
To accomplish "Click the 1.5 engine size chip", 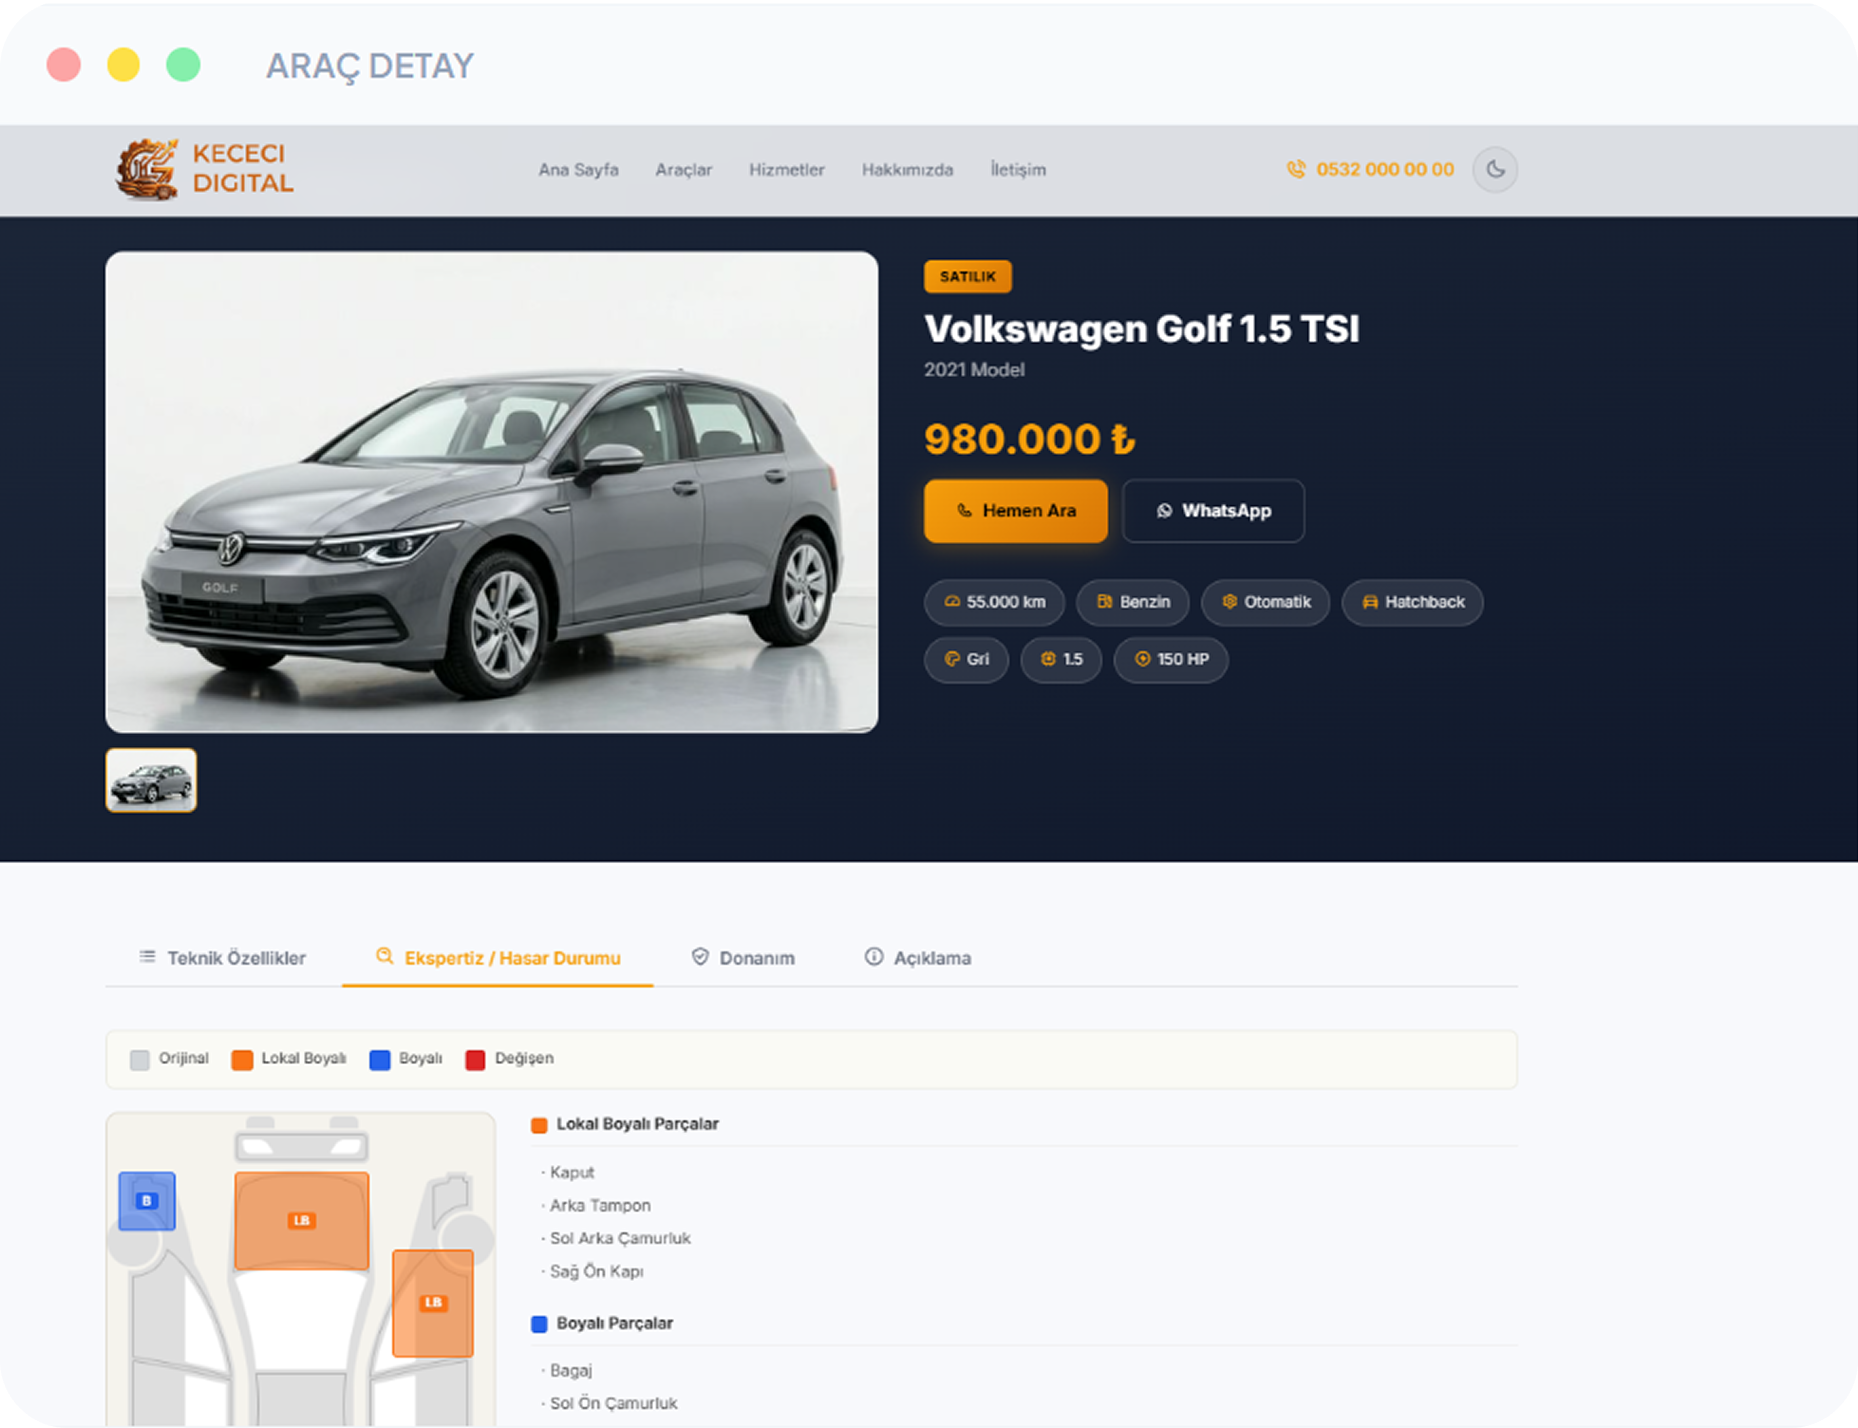I will (1061, 659).
